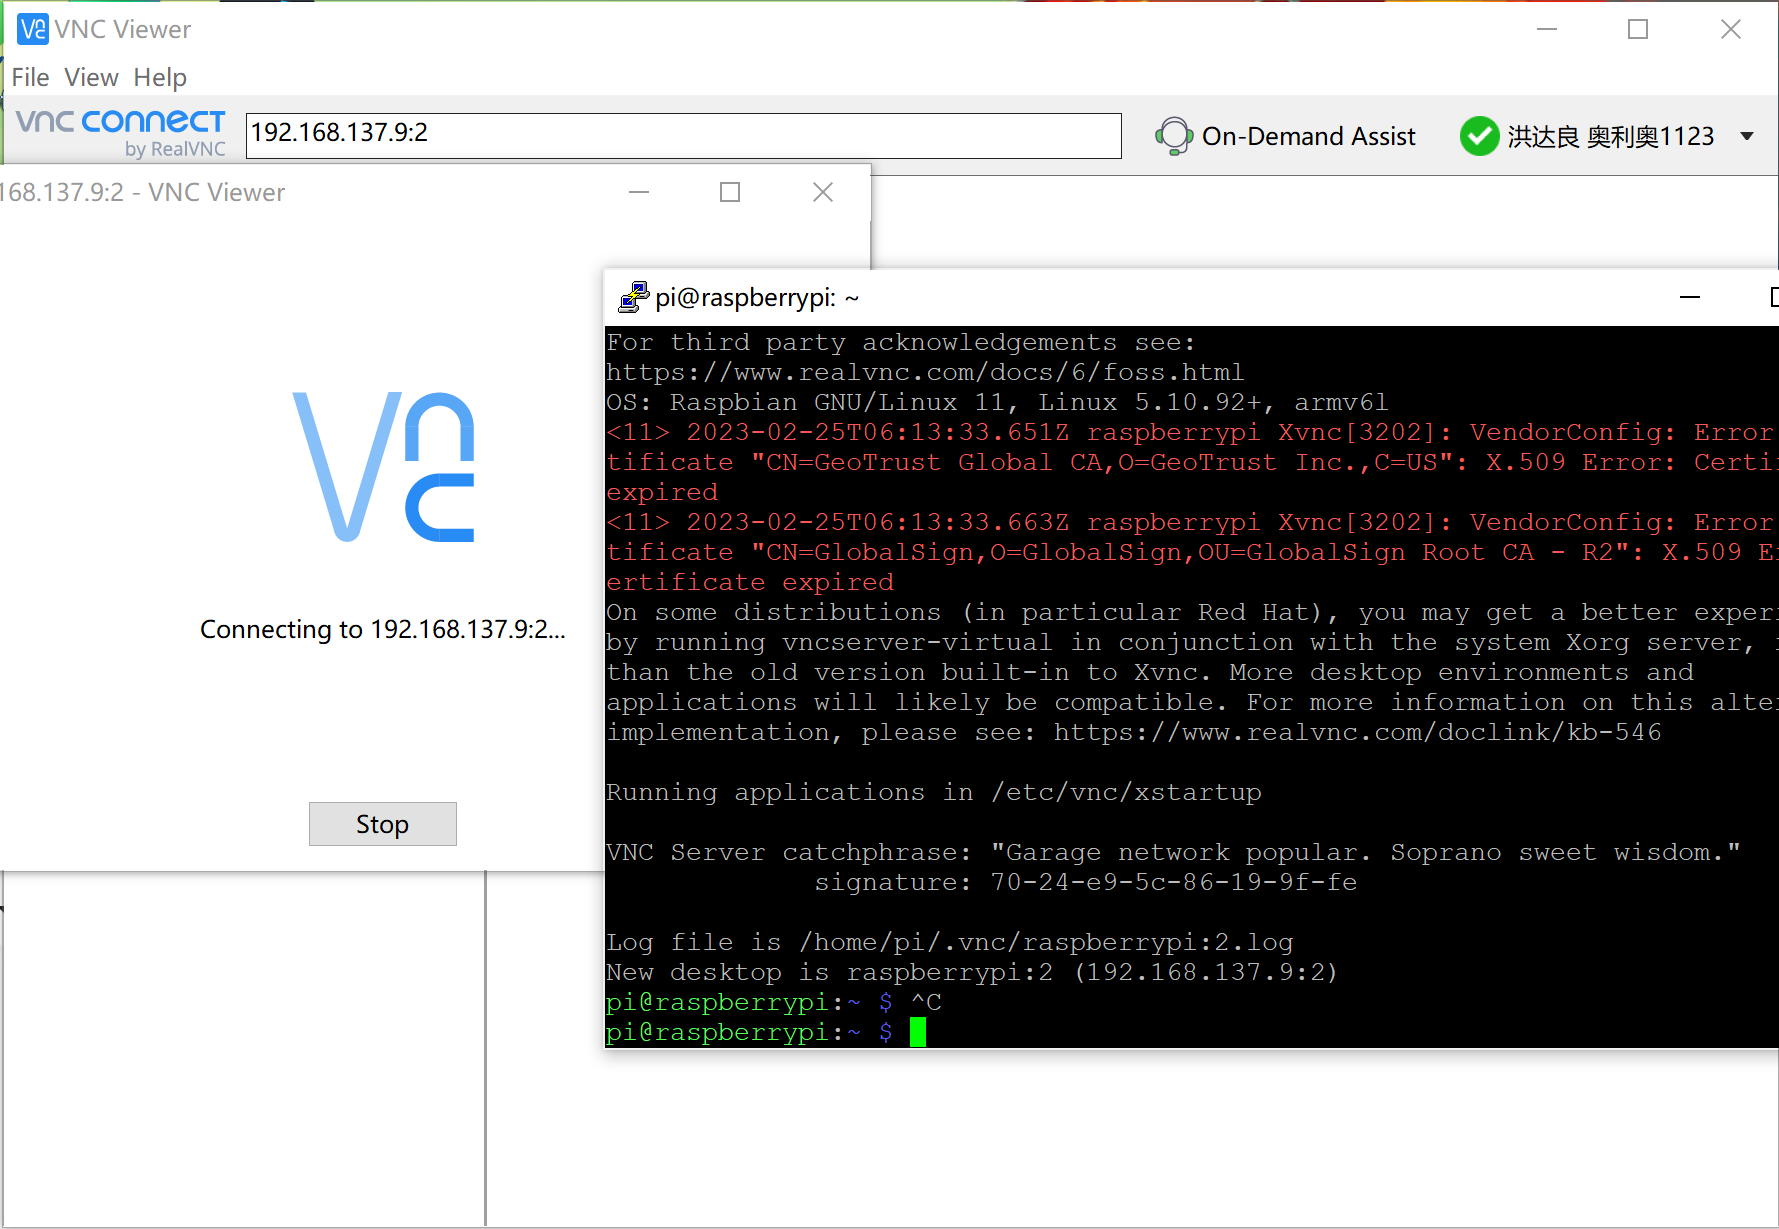Screen dimensions: 1779x1229
Task: Click the signature 70-24-e9-5c-86-19-9f-fe text
Action: 1173,882
